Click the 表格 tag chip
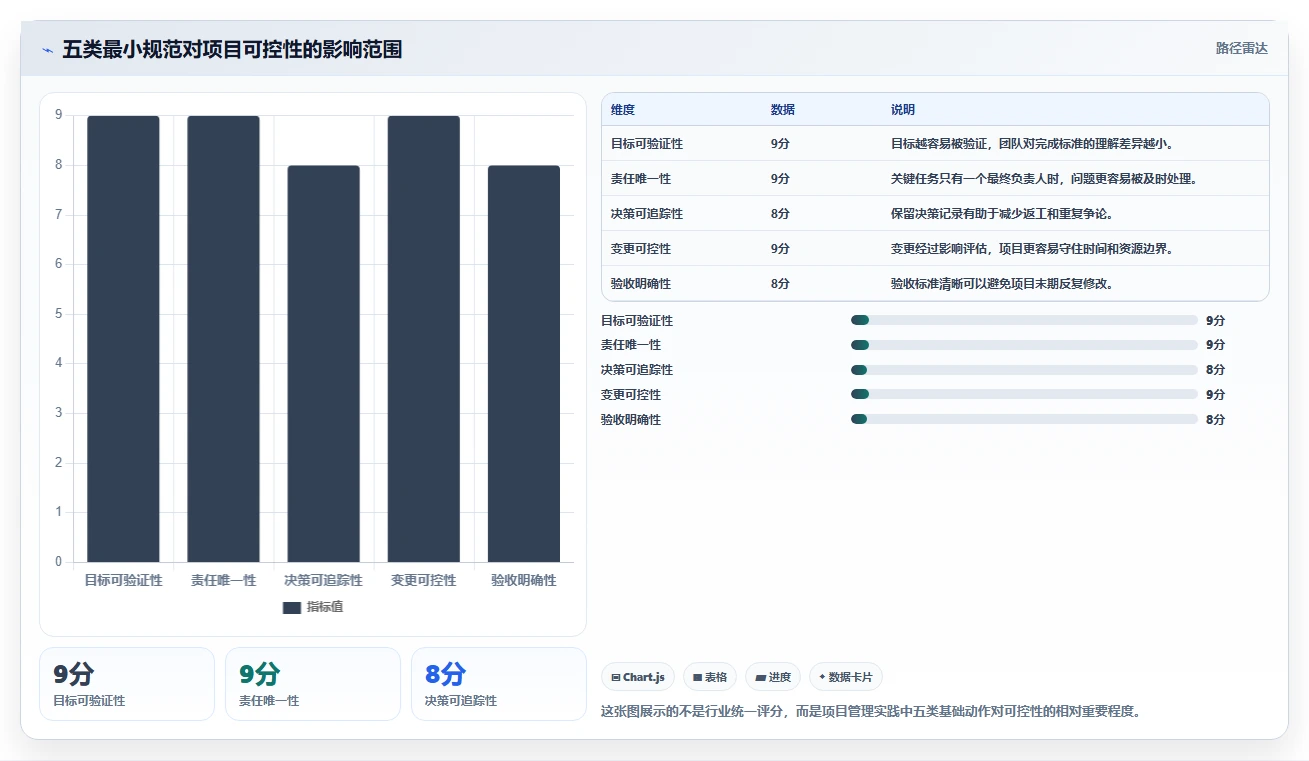The height and width of the screenshot is (761, 1309). (710, 677)
